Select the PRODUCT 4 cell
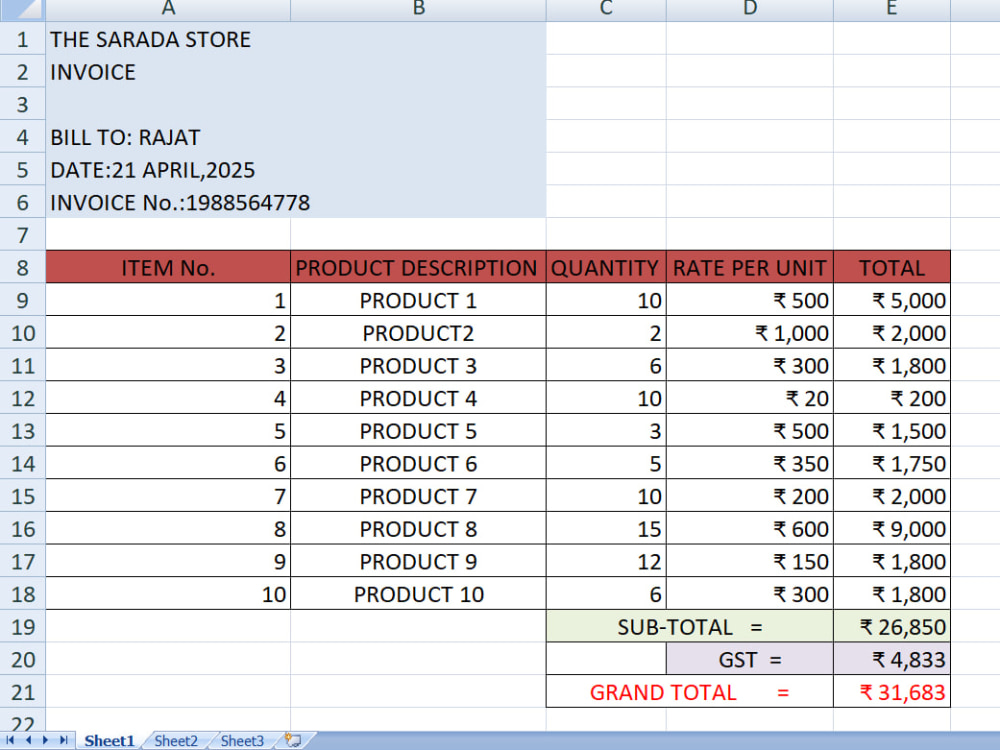1000x750 pixels. [418, 398]
